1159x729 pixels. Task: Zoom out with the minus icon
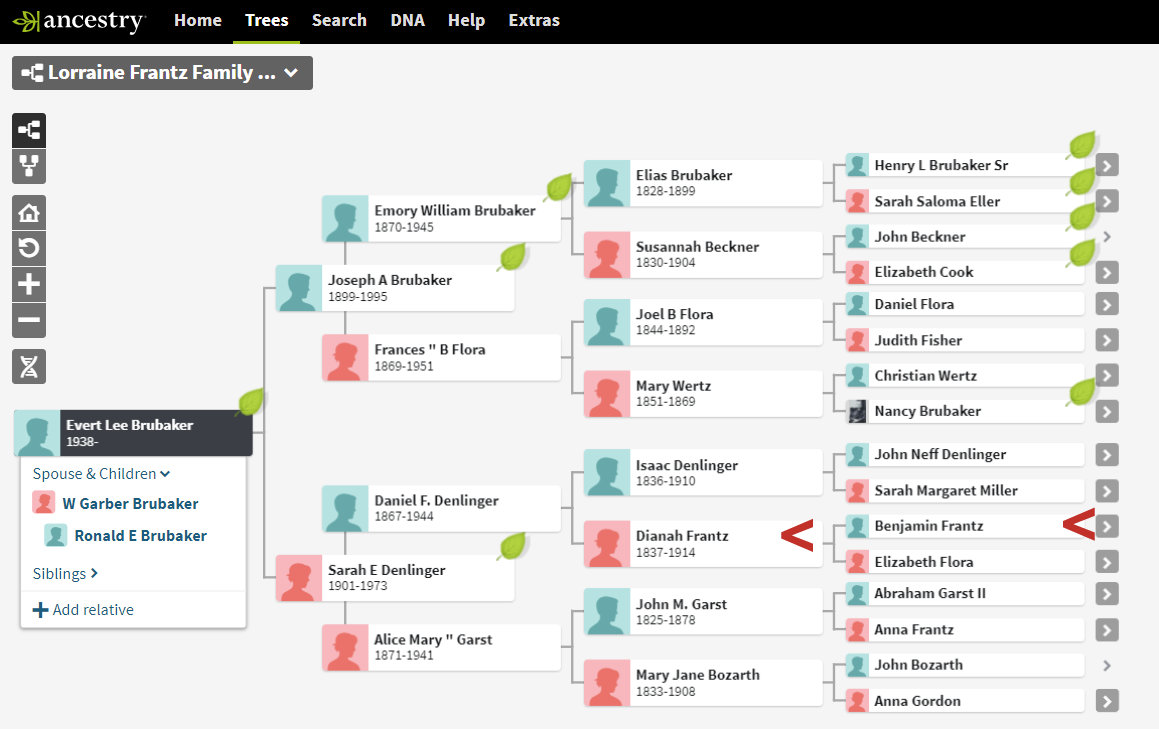pos(29,320)
